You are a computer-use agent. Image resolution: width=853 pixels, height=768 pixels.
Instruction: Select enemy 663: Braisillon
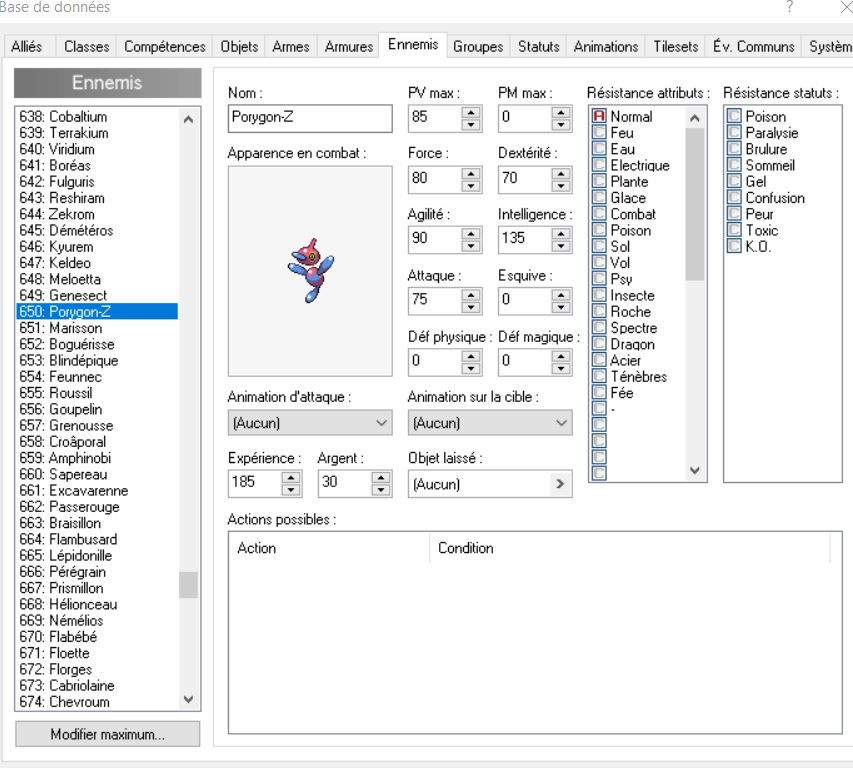(x=97, y=523)
